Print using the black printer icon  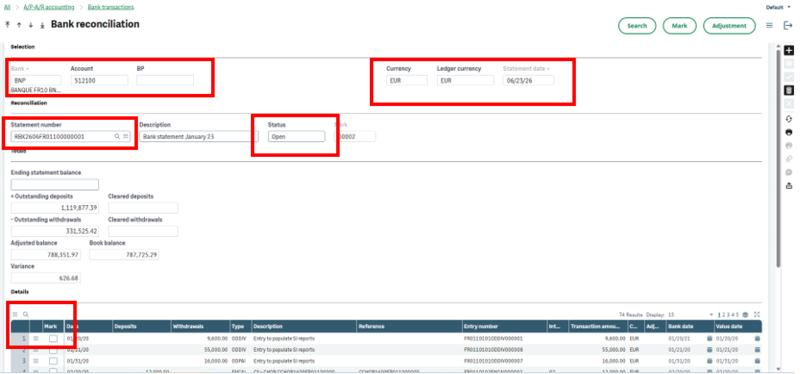click(789, 132)
